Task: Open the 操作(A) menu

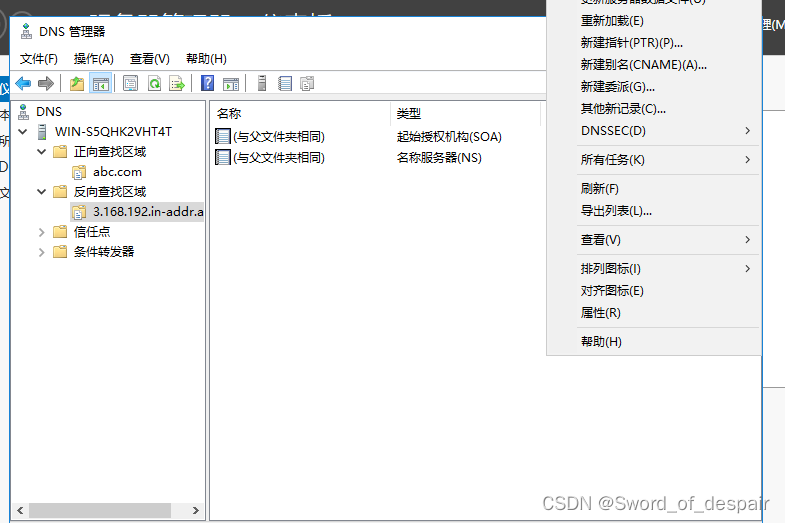Action: [x=94, y=59]
